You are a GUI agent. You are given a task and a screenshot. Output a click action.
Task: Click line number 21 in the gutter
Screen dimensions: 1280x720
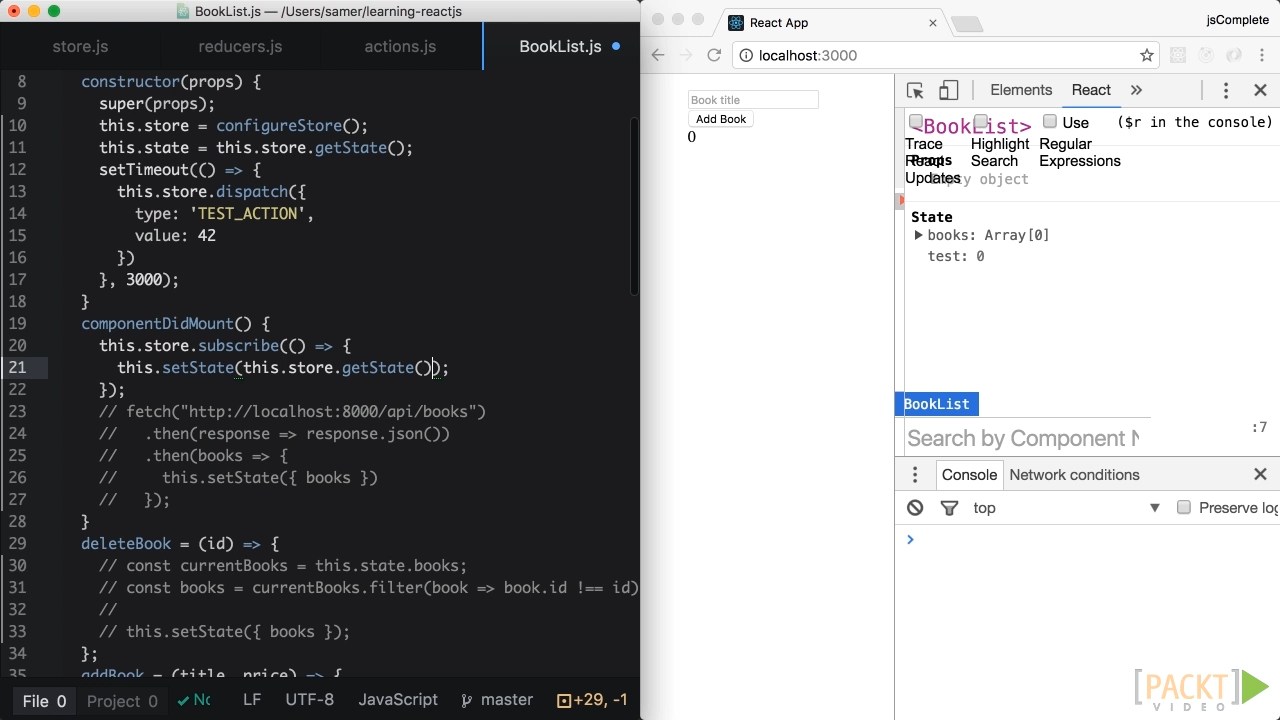point(17,368)
